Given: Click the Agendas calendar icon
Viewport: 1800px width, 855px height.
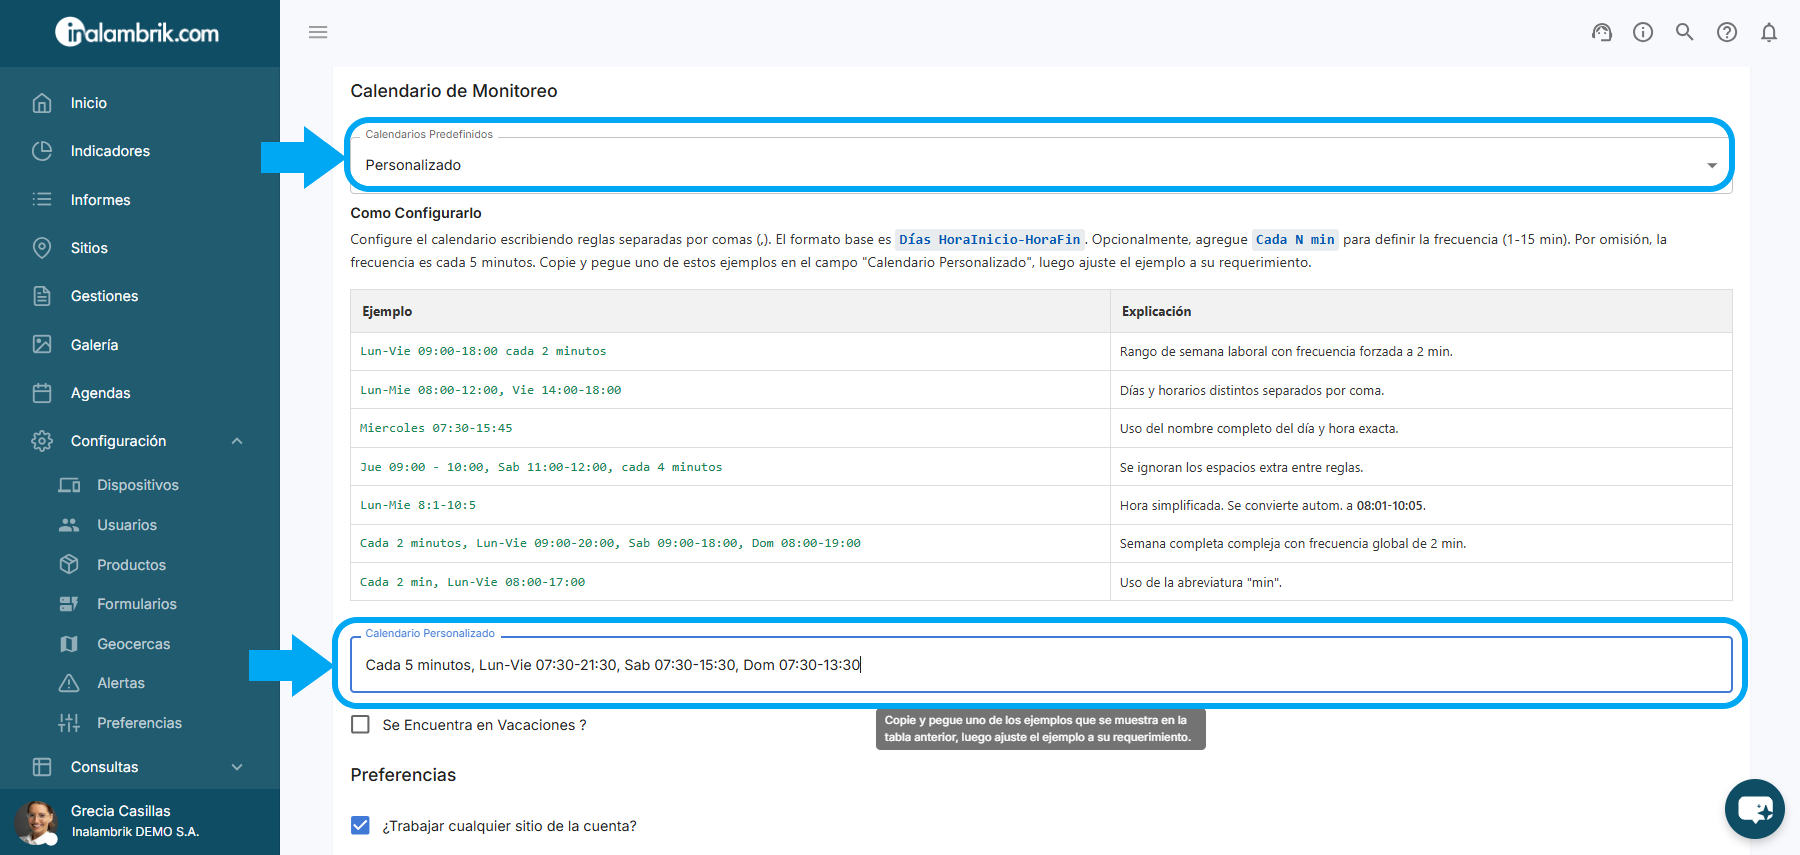Looking at the screenshot, I should click(42, 393).
